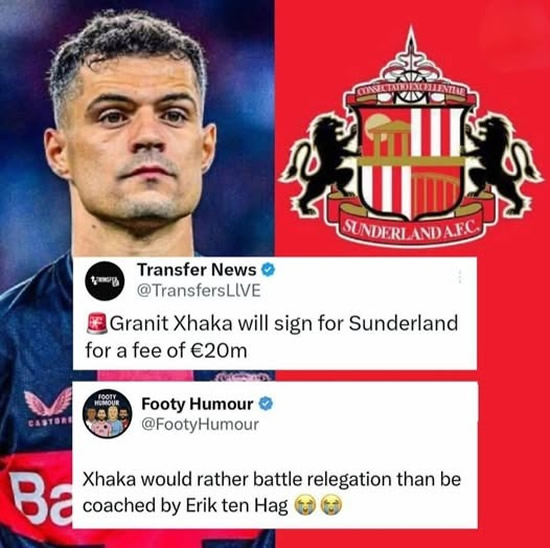Image resolution: width=550 pixels, height=548 pixels.
Task: Open the @FootyHumour handle
Action: (x=200, y=425)
